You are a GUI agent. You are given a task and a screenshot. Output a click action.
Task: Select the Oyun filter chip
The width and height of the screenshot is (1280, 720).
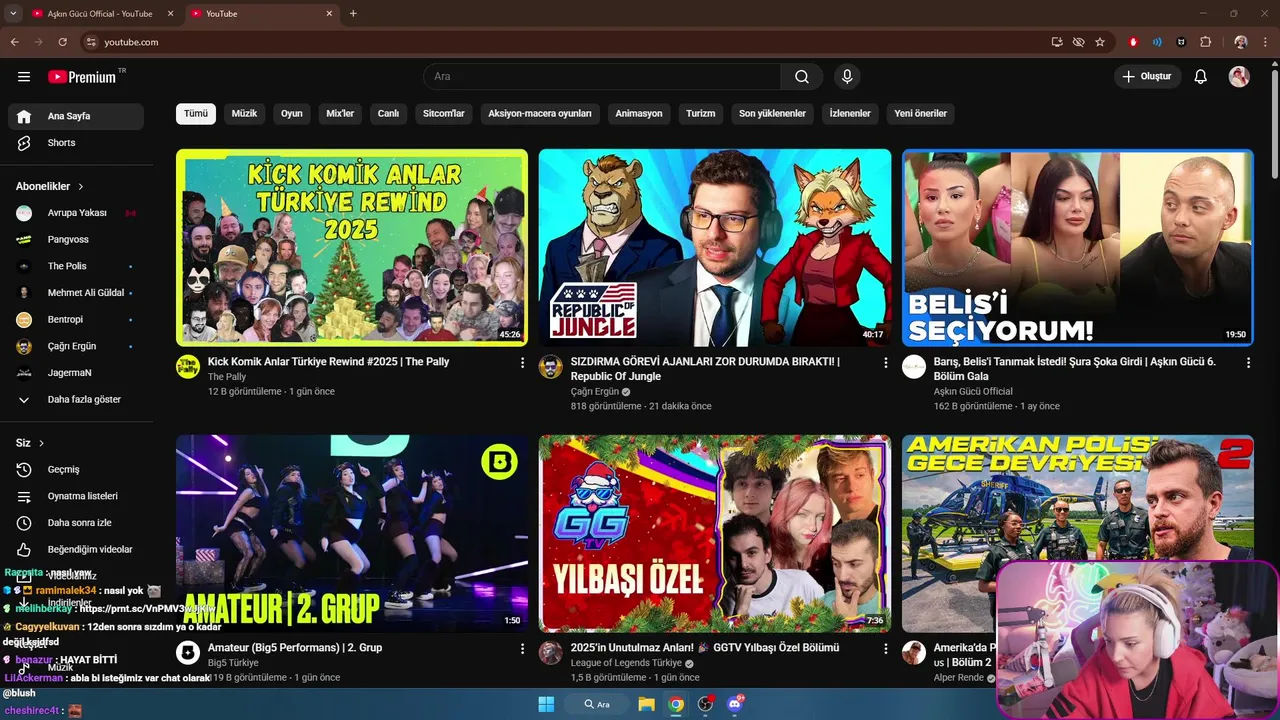(x=292, y=114)
